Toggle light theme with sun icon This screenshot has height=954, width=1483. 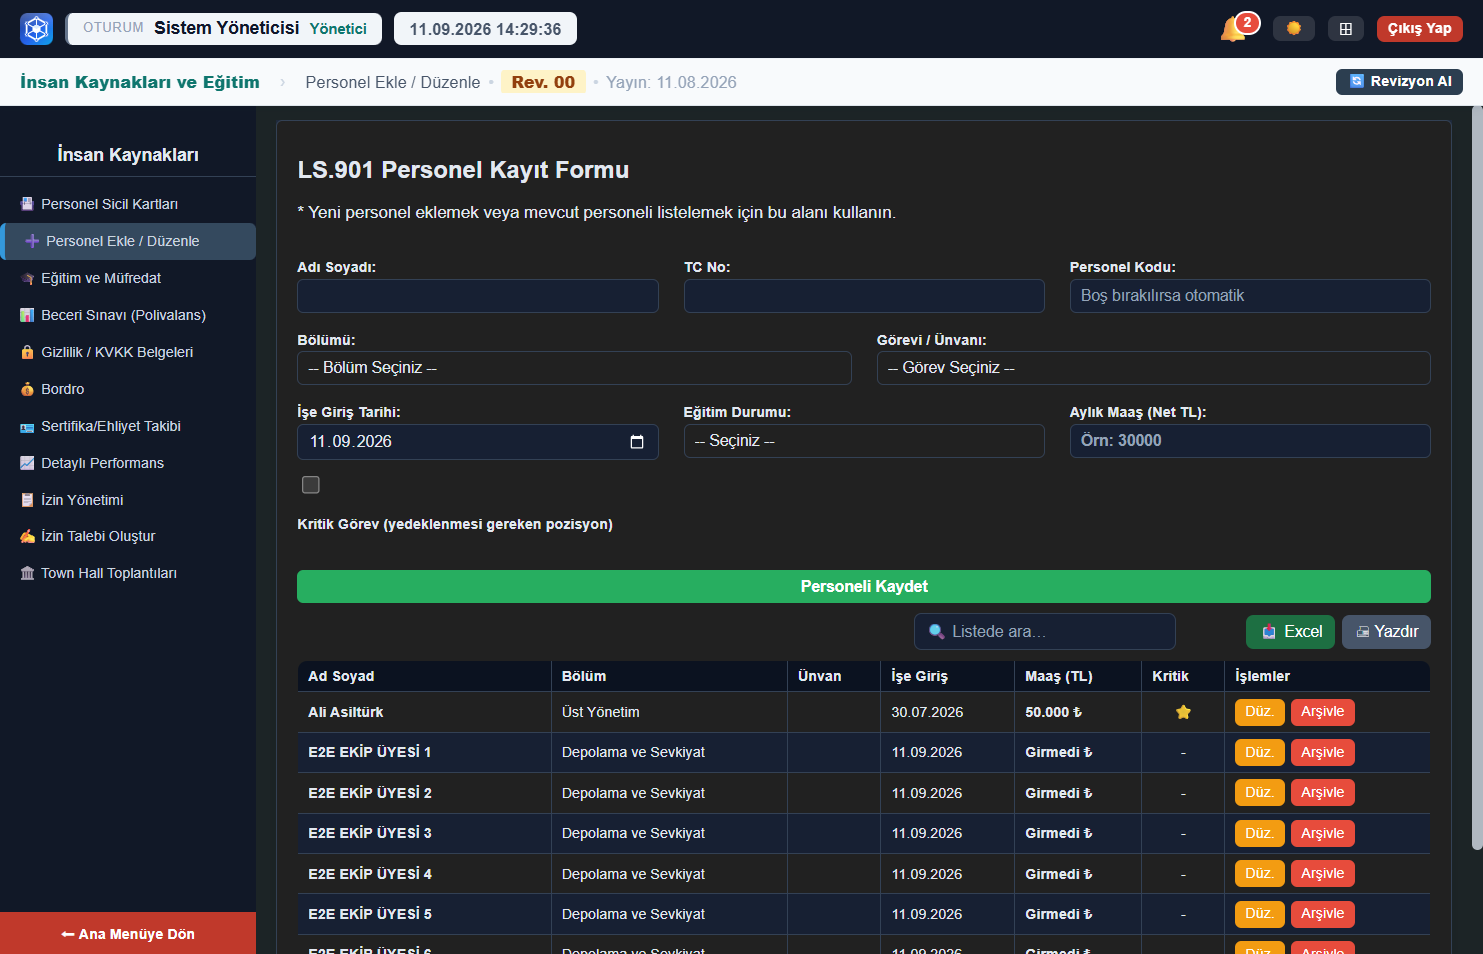[x=1294, y=28]
